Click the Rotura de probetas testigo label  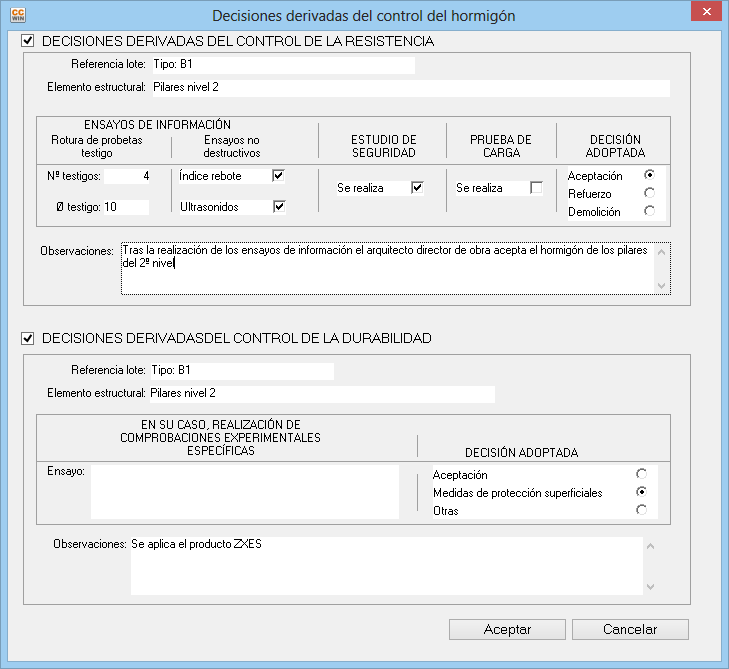97,146
